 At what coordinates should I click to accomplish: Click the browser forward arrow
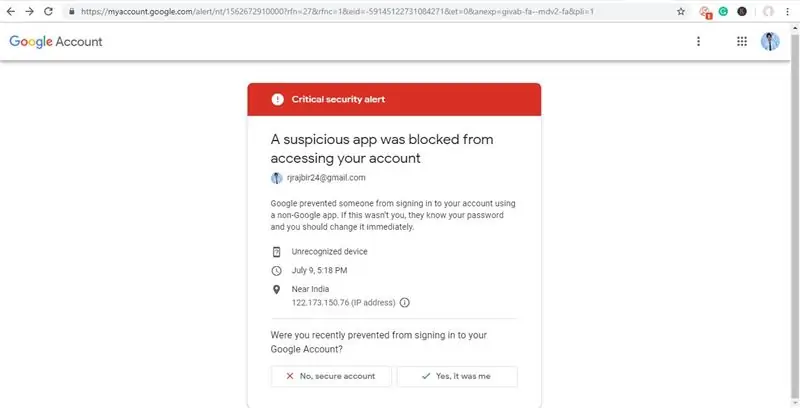tap(30, 11)
